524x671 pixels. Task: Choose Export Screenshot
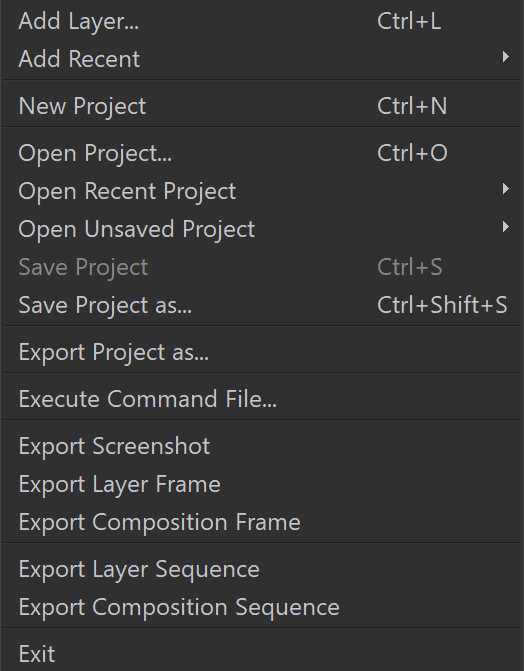(x=262, y=446)
